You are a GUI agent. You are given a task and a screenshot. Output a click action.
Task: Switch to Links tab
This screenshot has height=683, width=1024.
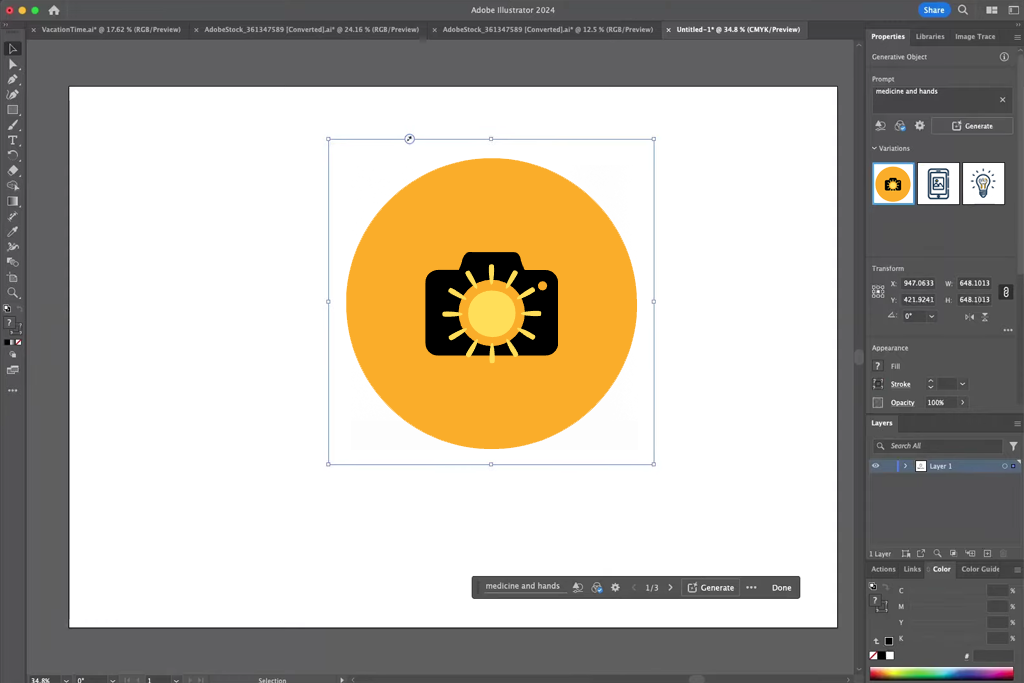click(912, 569)
